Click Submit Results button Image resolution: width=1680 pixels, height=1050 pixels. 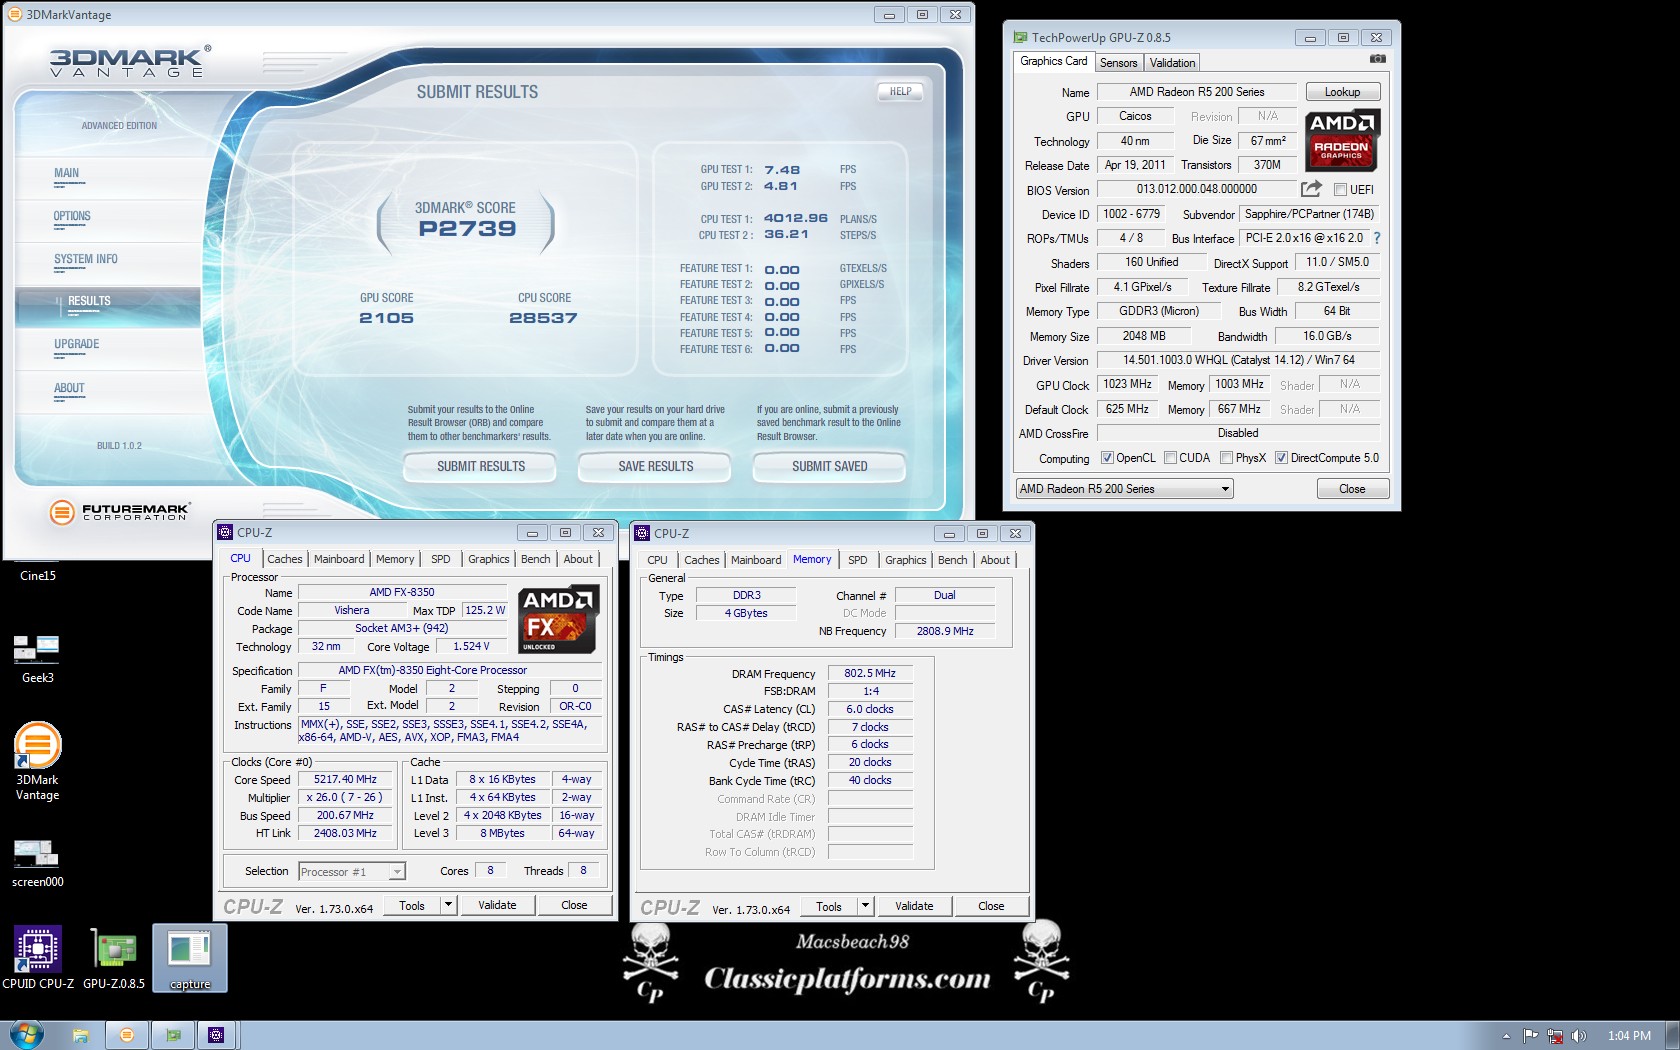(480, 467)
